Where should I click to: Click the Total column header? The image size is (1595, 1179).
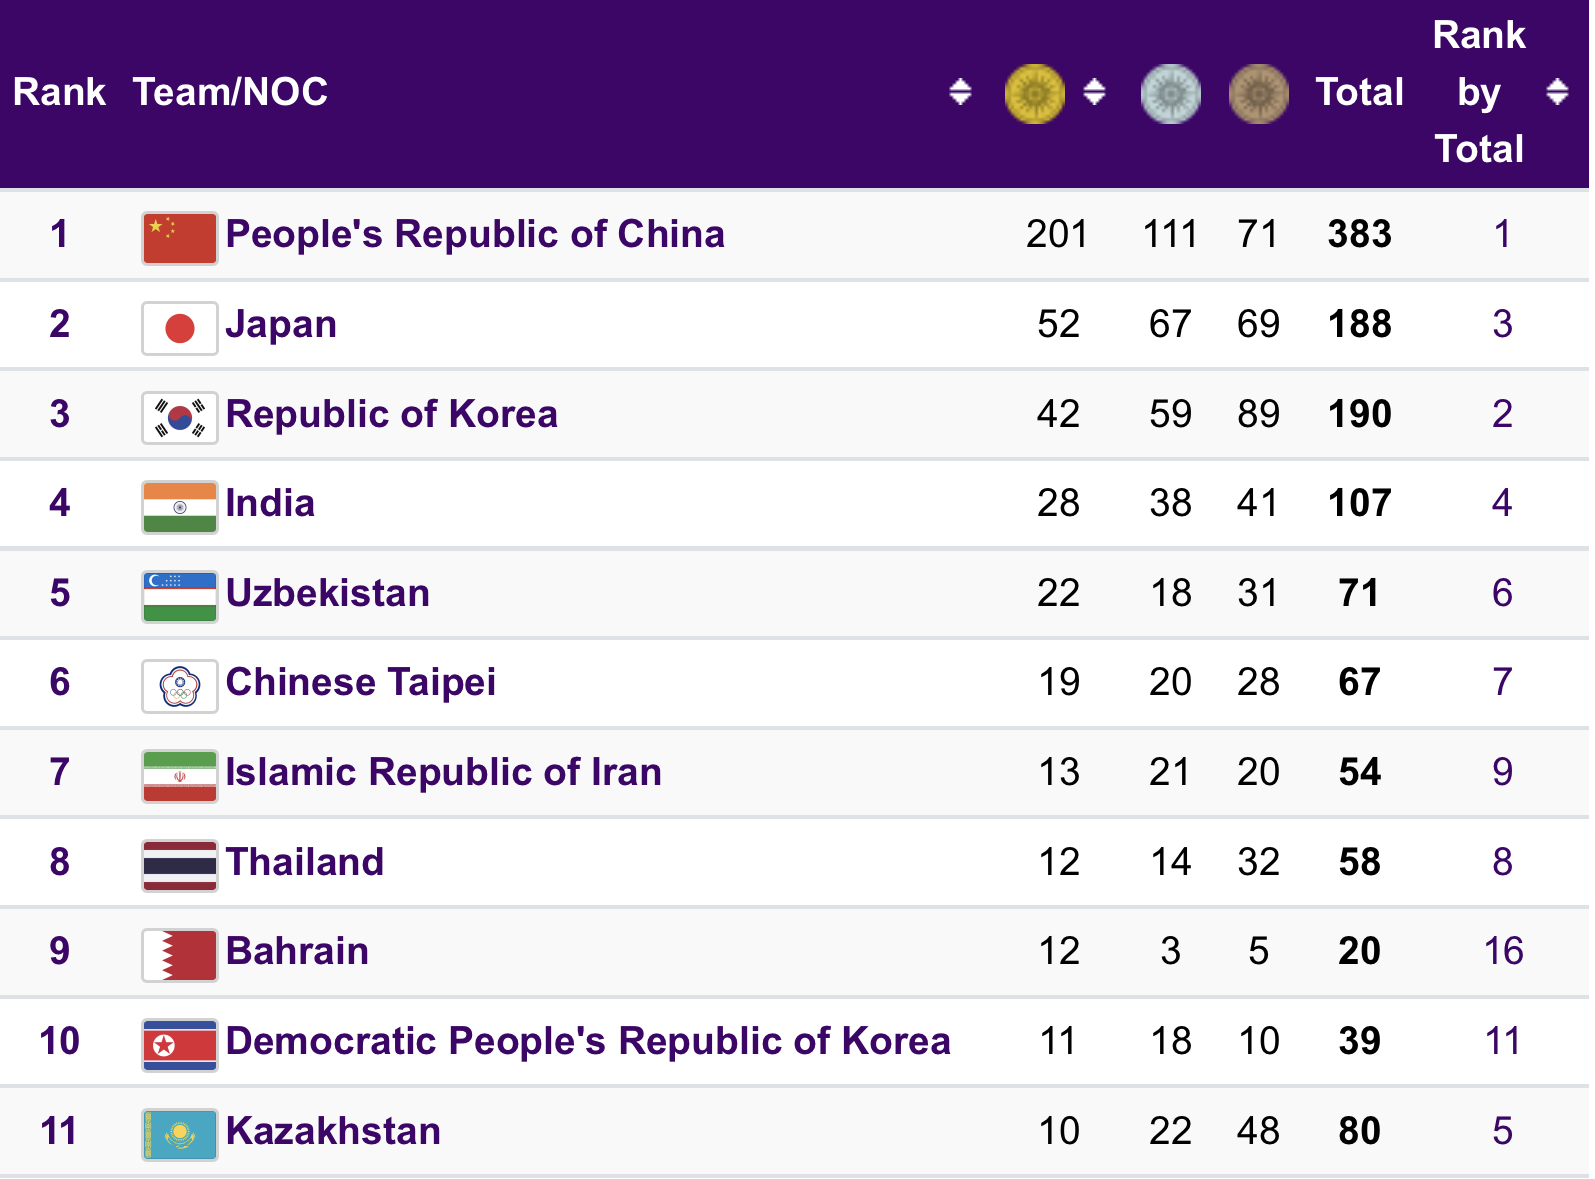(1359, 92)
